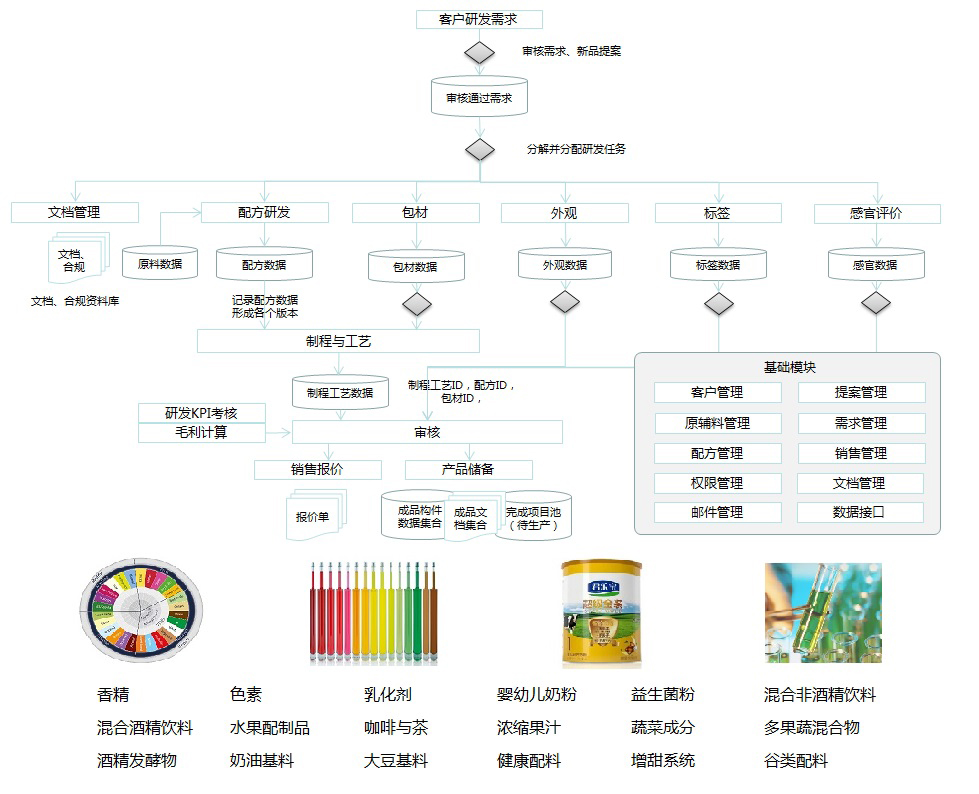
Task: Click the 文档、合规 document stack icon
Action: point(79,257)
